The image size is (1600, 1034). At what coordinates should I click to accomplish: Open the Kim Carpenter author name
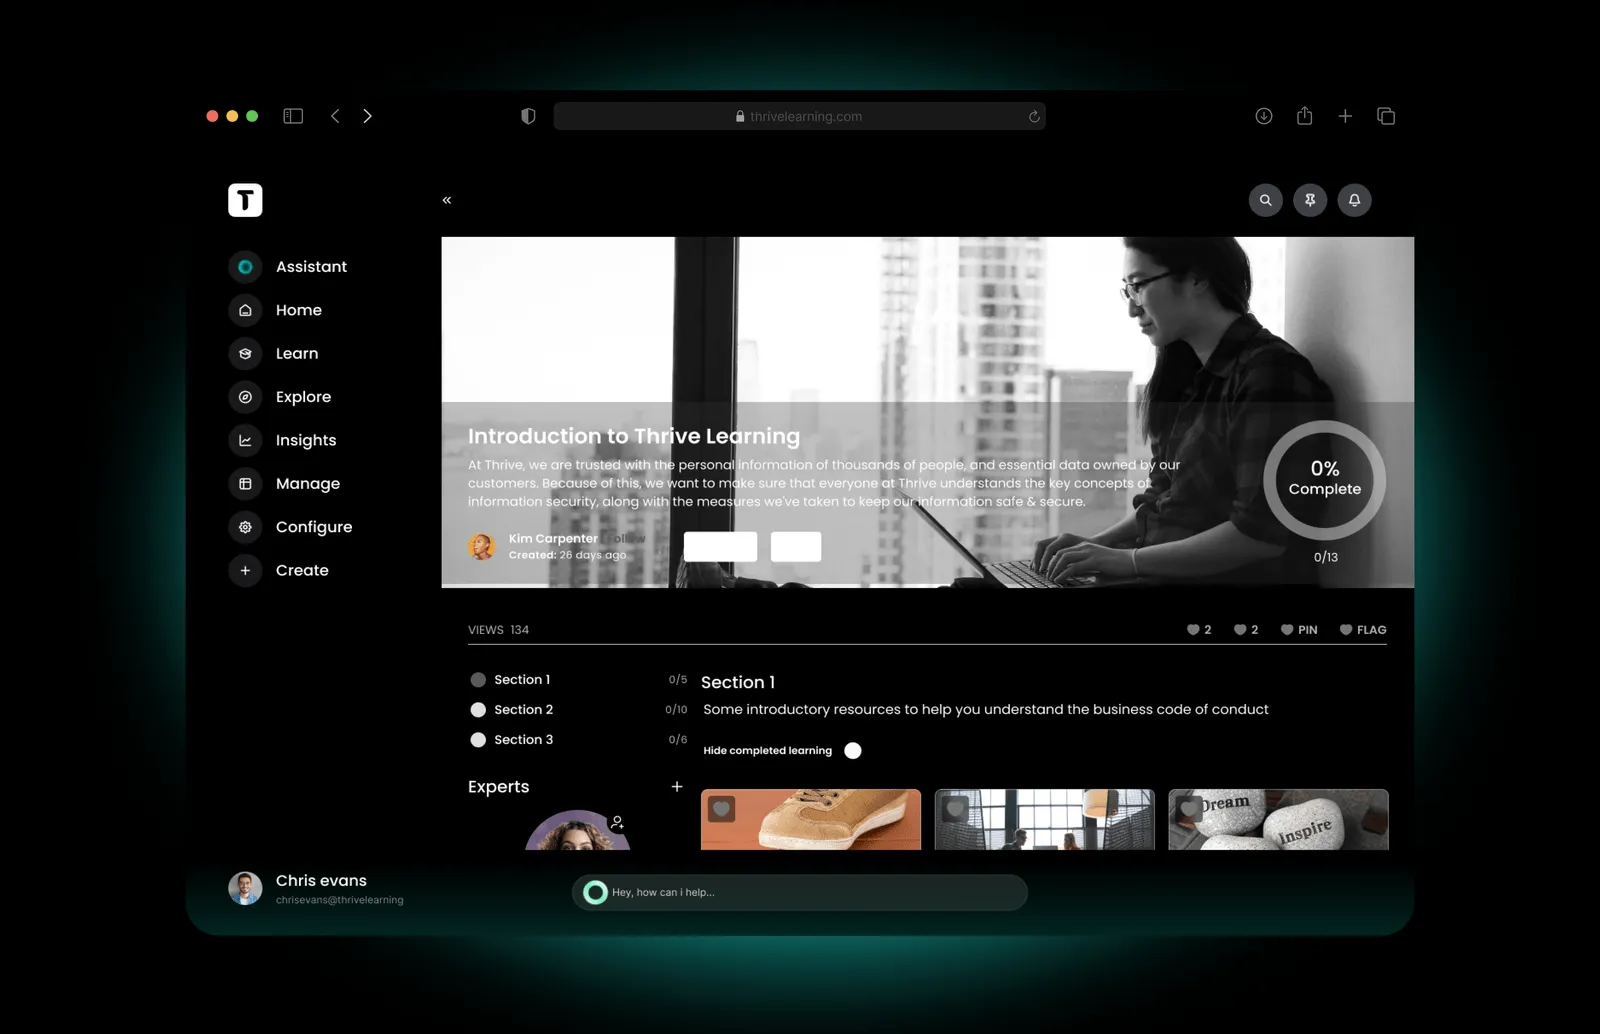click(x=553, y=538)
